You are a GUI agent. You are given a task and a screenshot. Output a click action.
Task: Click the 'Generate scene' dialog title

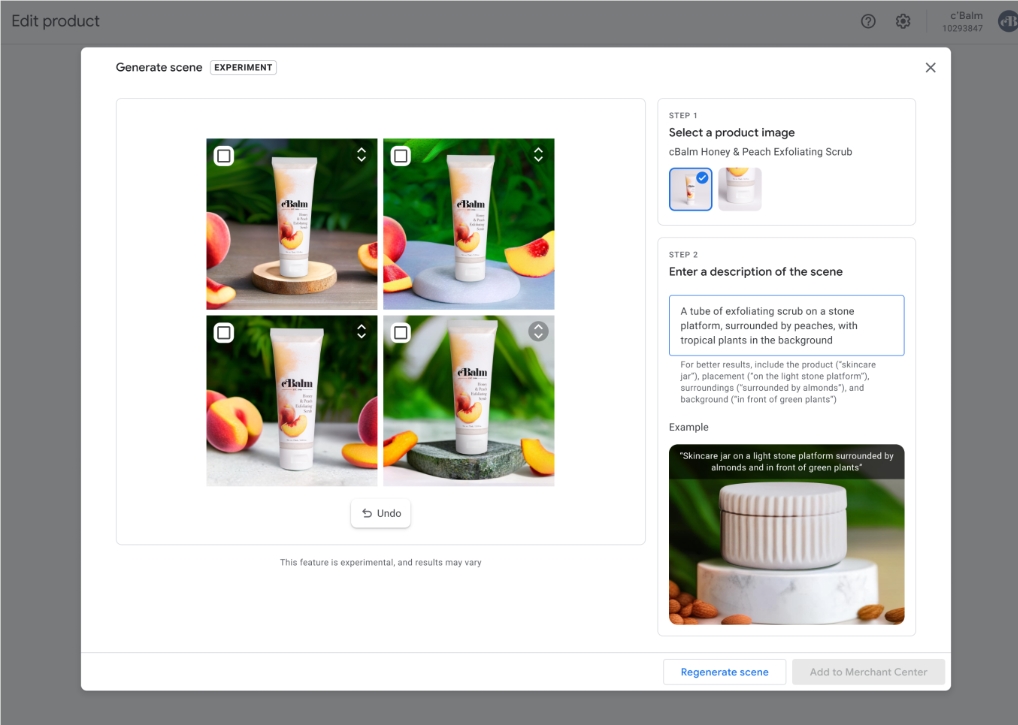click(x=159, y=68)
